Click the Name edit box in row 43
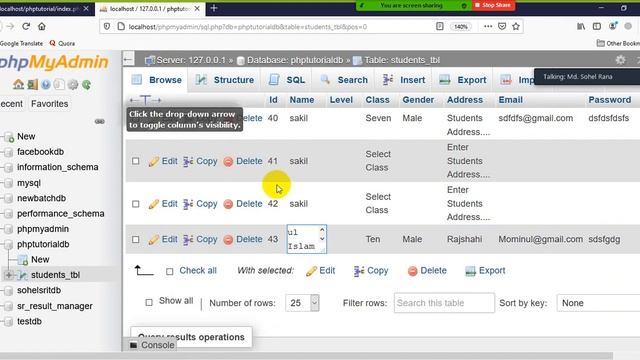 tap(307, 239)
